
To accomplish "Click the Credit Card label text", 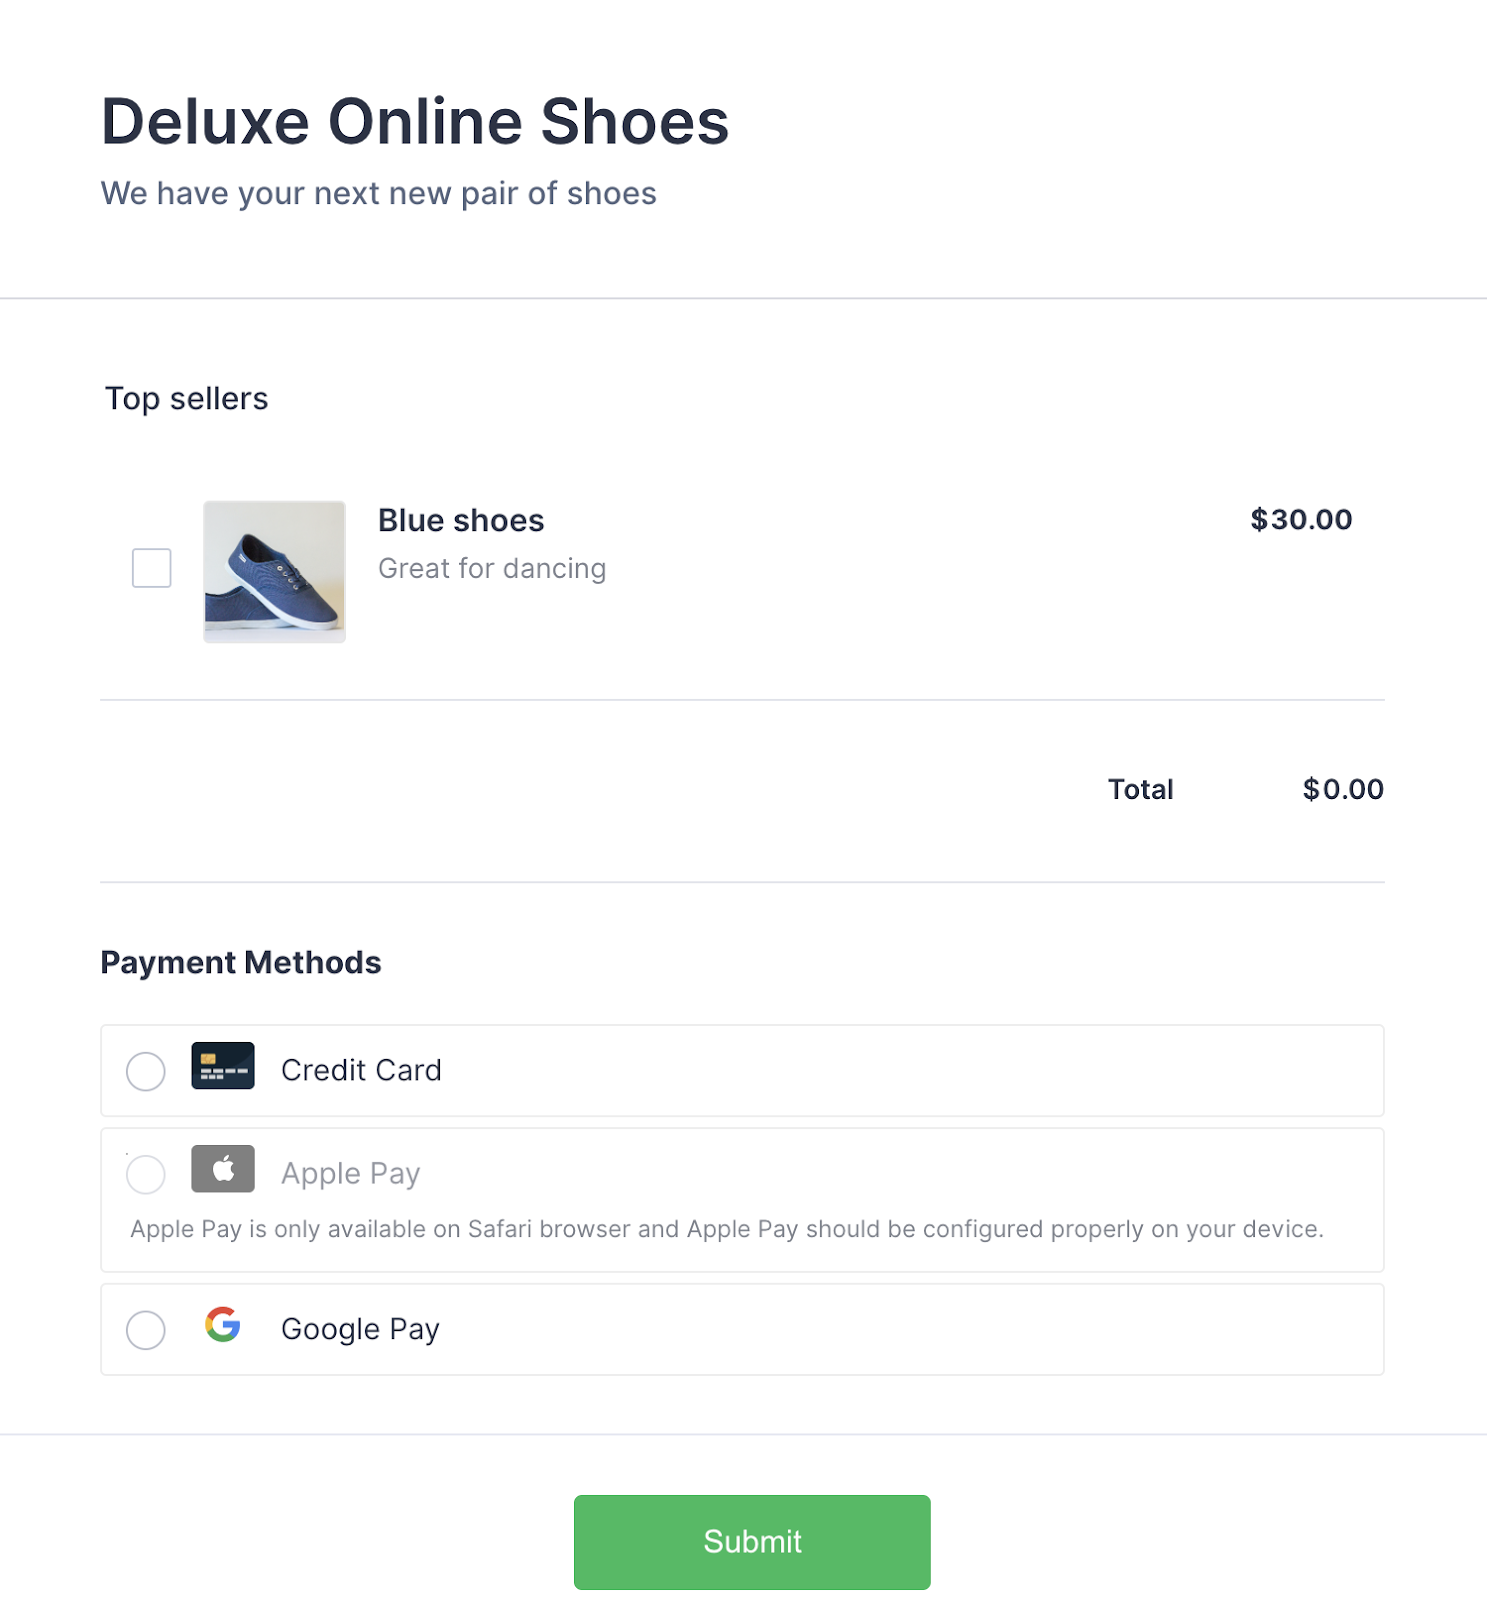I will (x=361, y=1070).
